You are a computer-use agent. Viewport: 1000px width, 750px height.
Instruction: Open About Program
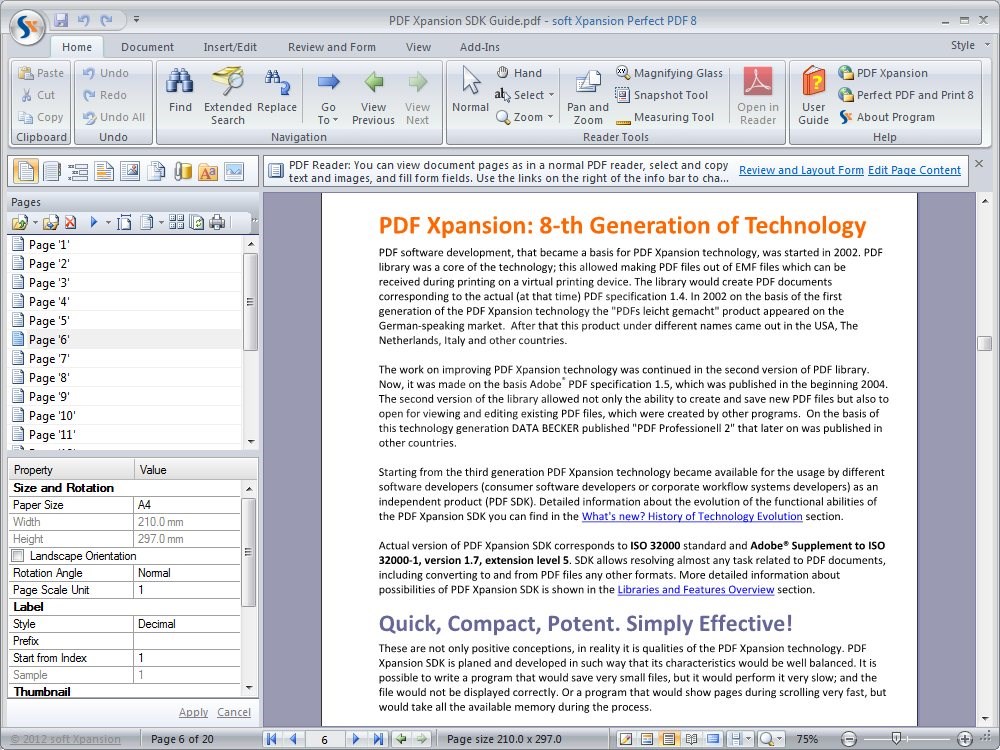pos(886,117)
